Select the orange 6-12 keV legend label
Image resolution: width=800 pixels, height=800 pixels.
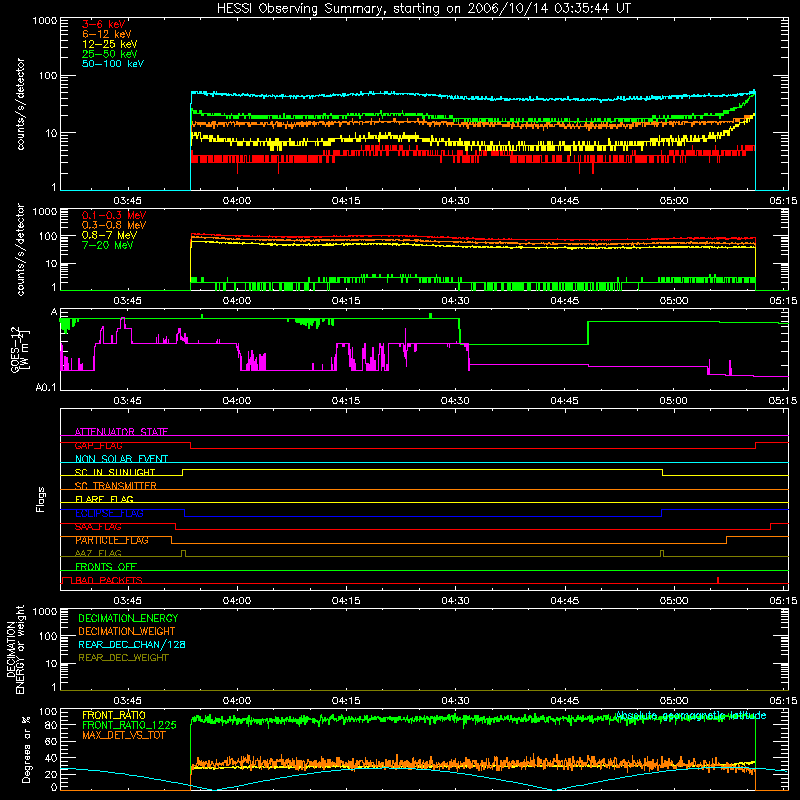click(107, 34)
